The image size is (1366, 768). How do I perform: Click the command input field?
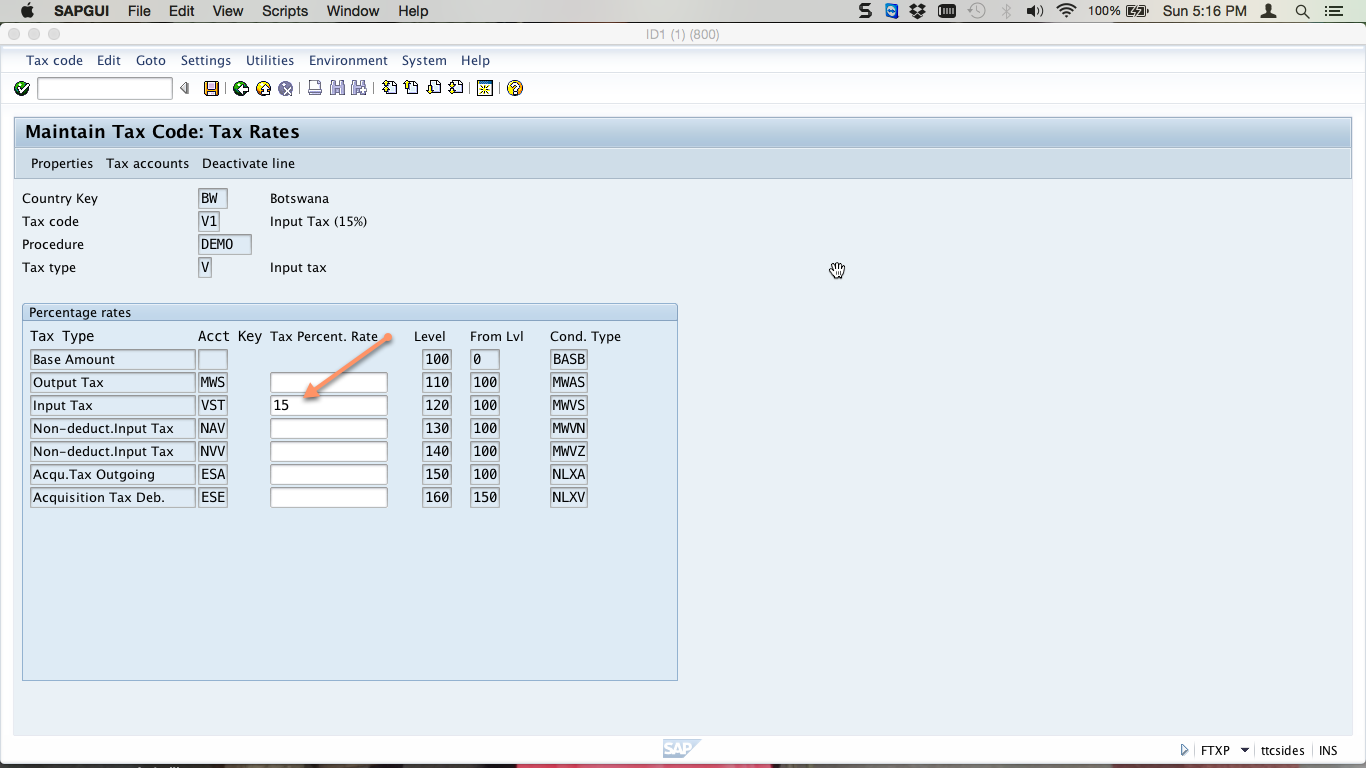pyautogui.click(x=104, y=89)
